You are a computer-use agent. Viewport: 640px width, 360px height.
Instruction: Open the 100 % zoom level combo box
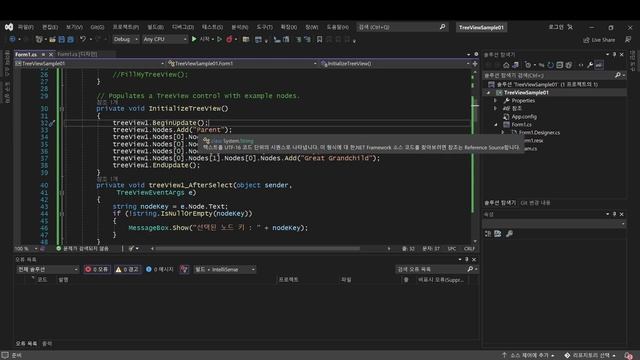click(x=26, y=249)
